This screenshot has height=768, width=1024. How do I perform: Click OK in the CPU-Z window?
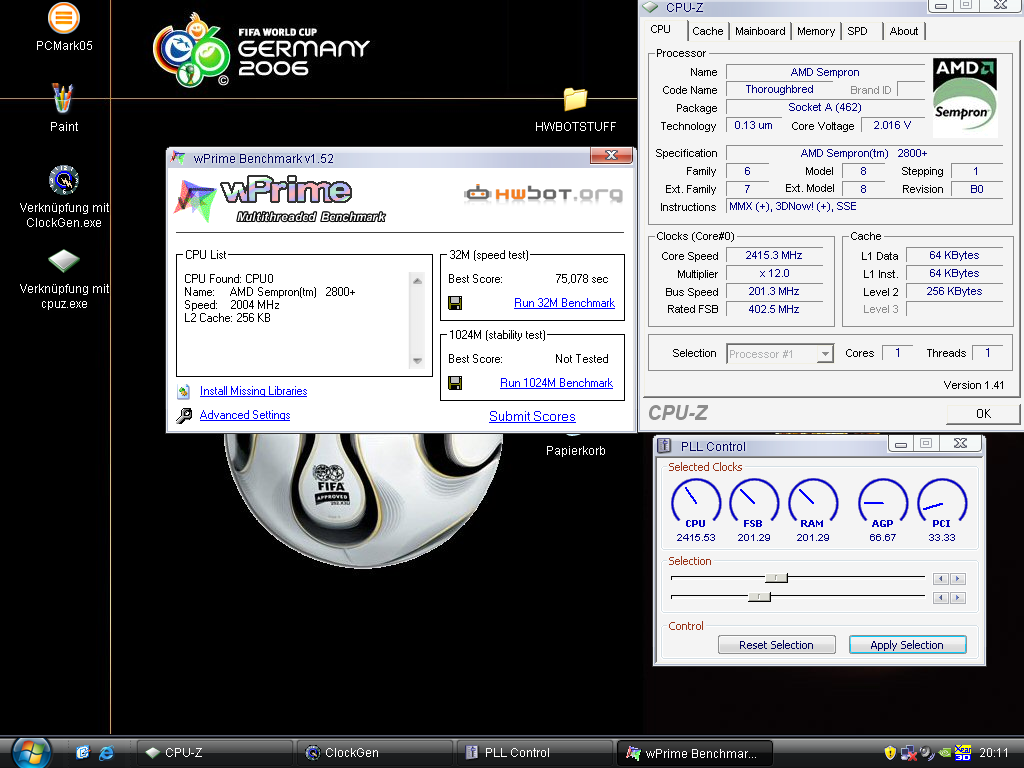(983, 413)
